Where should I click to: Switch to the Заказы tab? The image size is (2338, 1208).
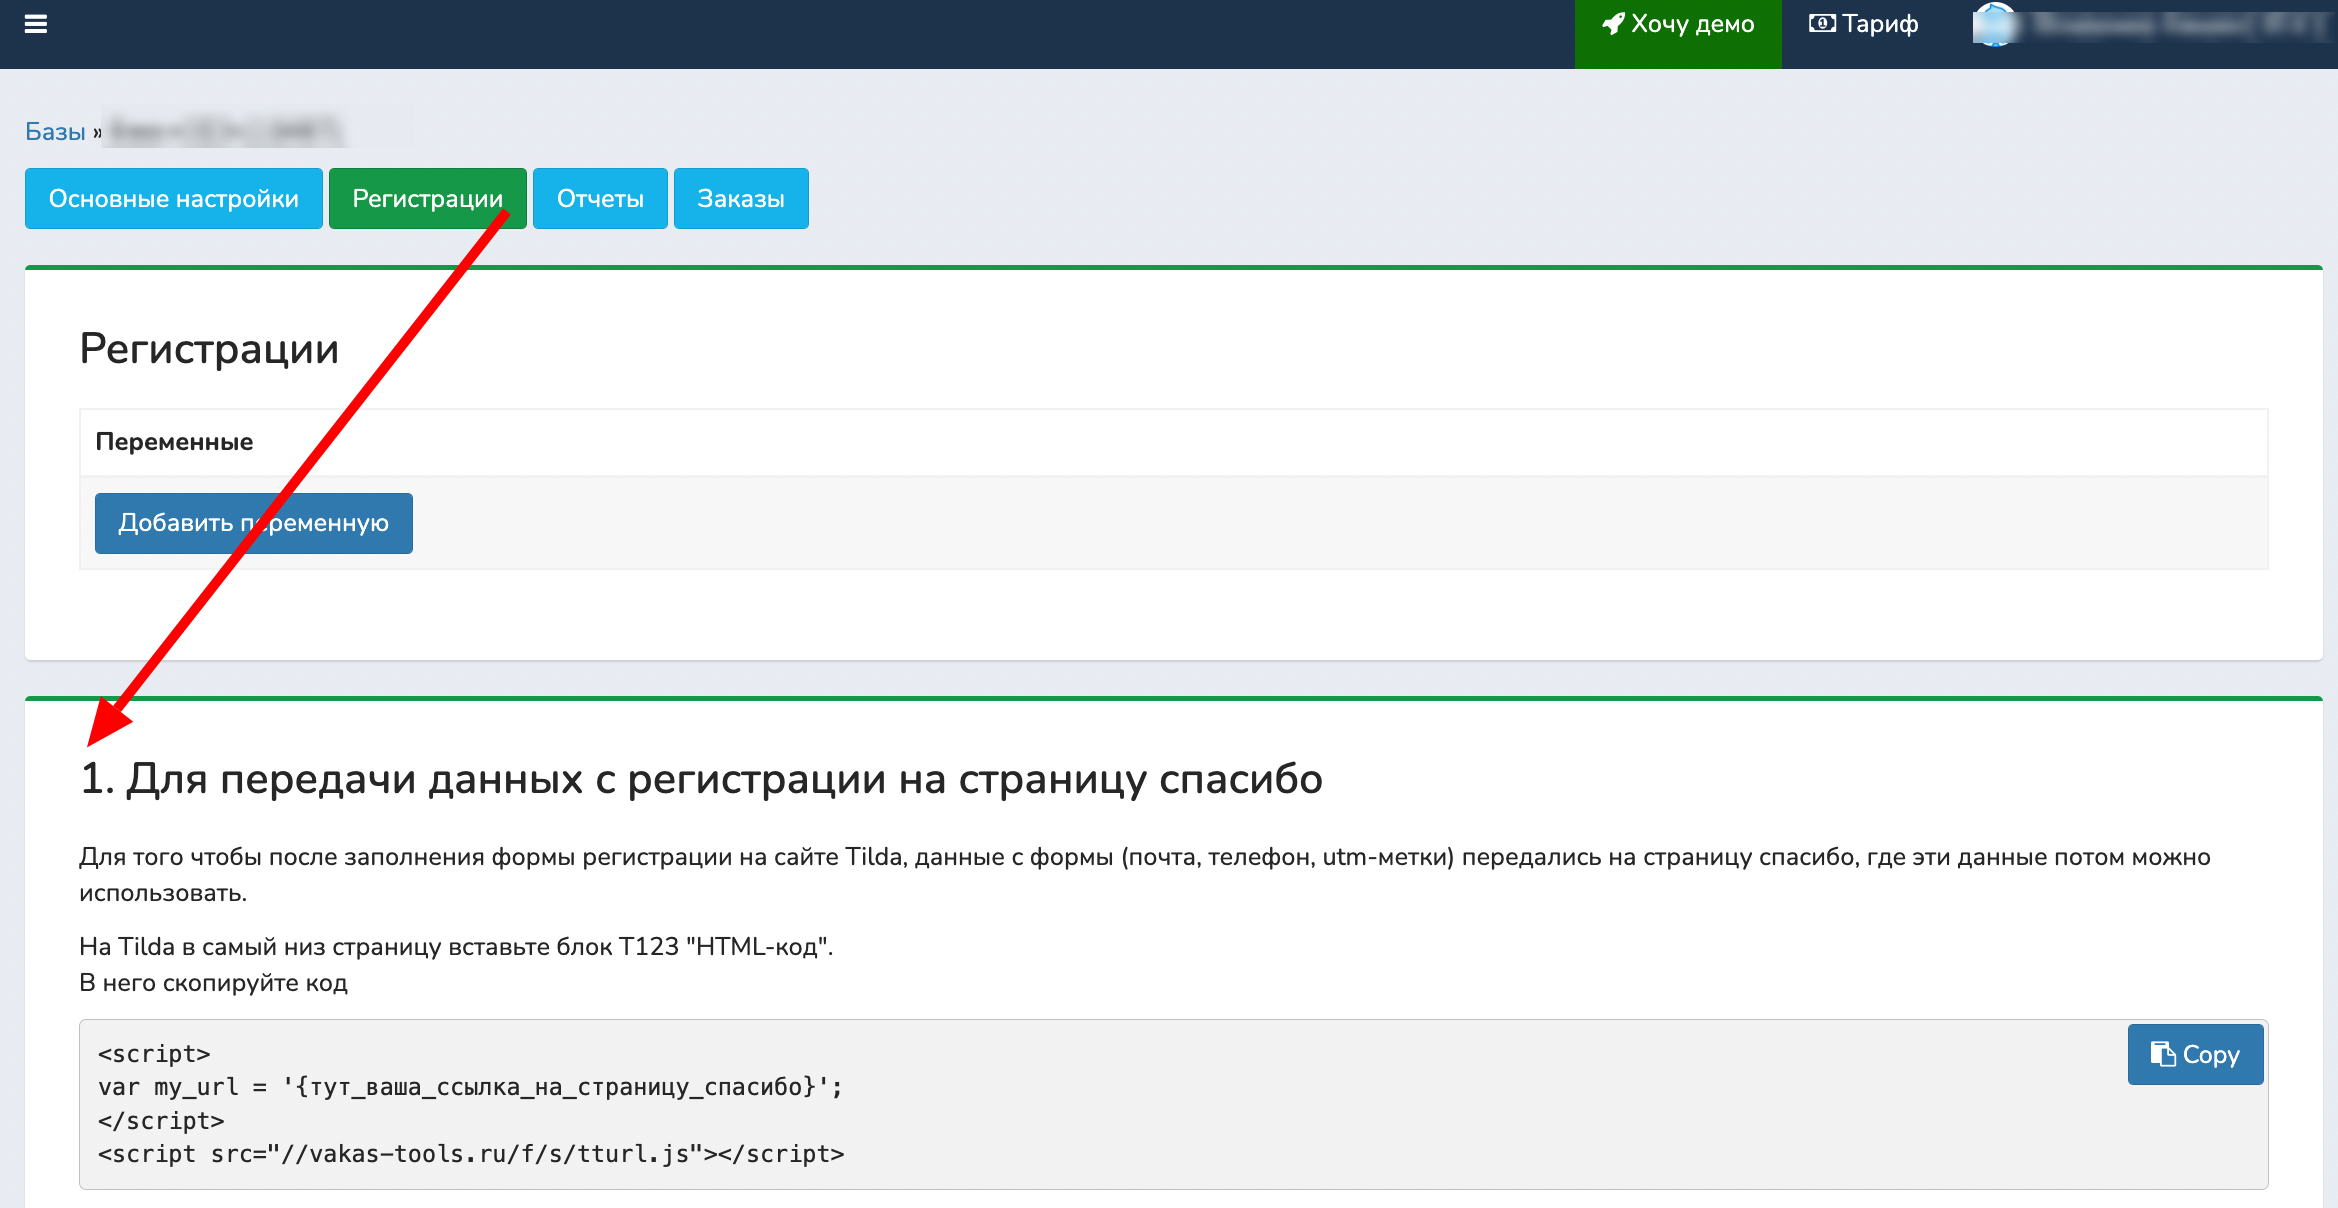741,198
